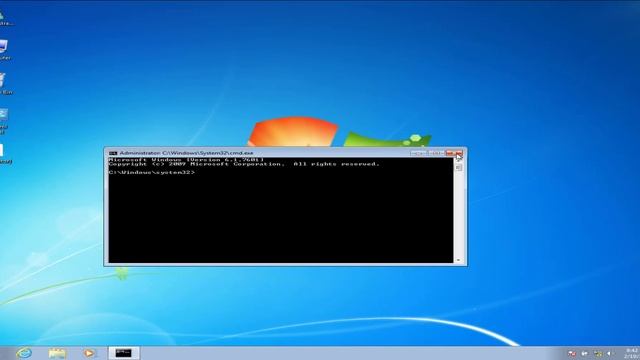Click the cmd scrollbar down arrow
This screenshot has width=640, height=360.
click(458, 260)
